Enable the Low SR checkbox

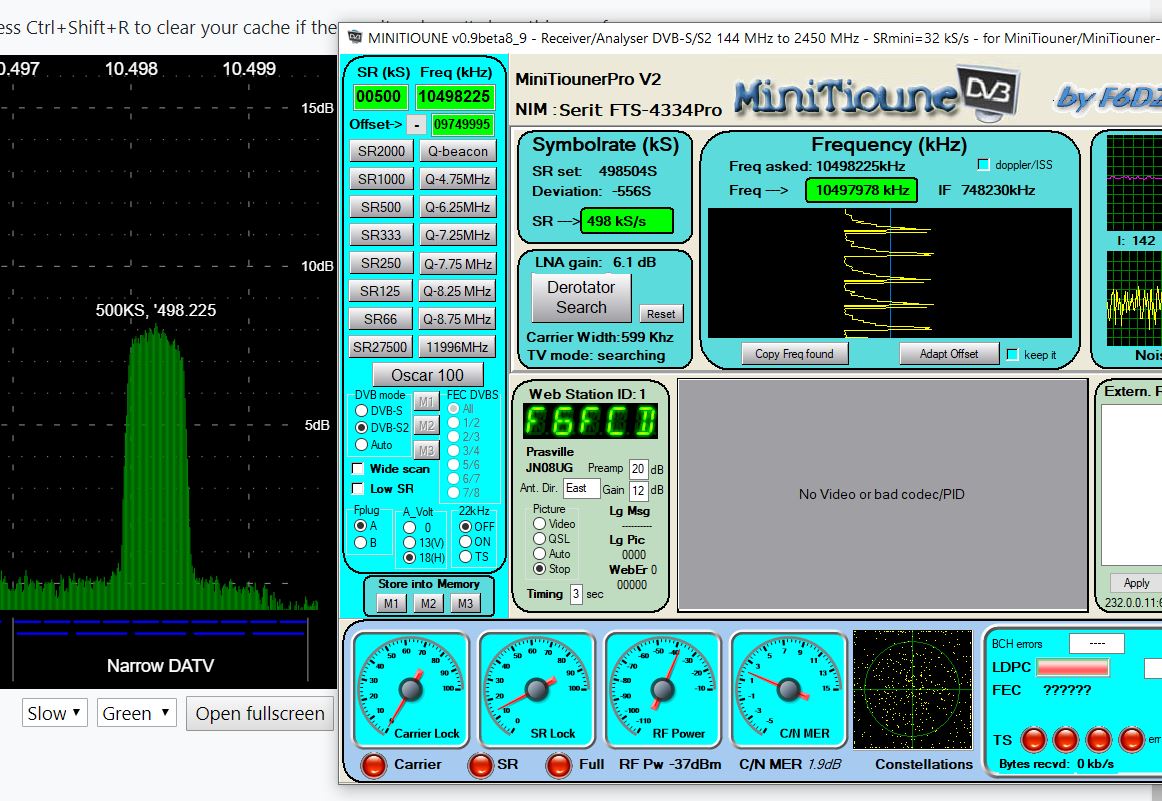[358, 488]
